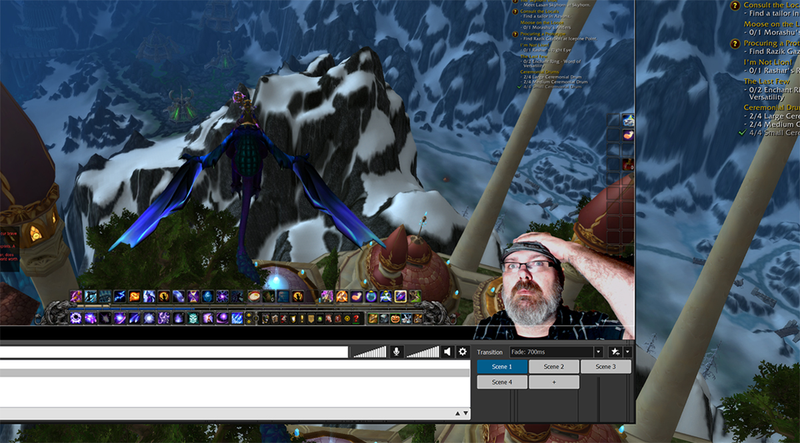Use the pink character ability icon
Viewport: 800px width, 443px height.
tap(327, 296)
